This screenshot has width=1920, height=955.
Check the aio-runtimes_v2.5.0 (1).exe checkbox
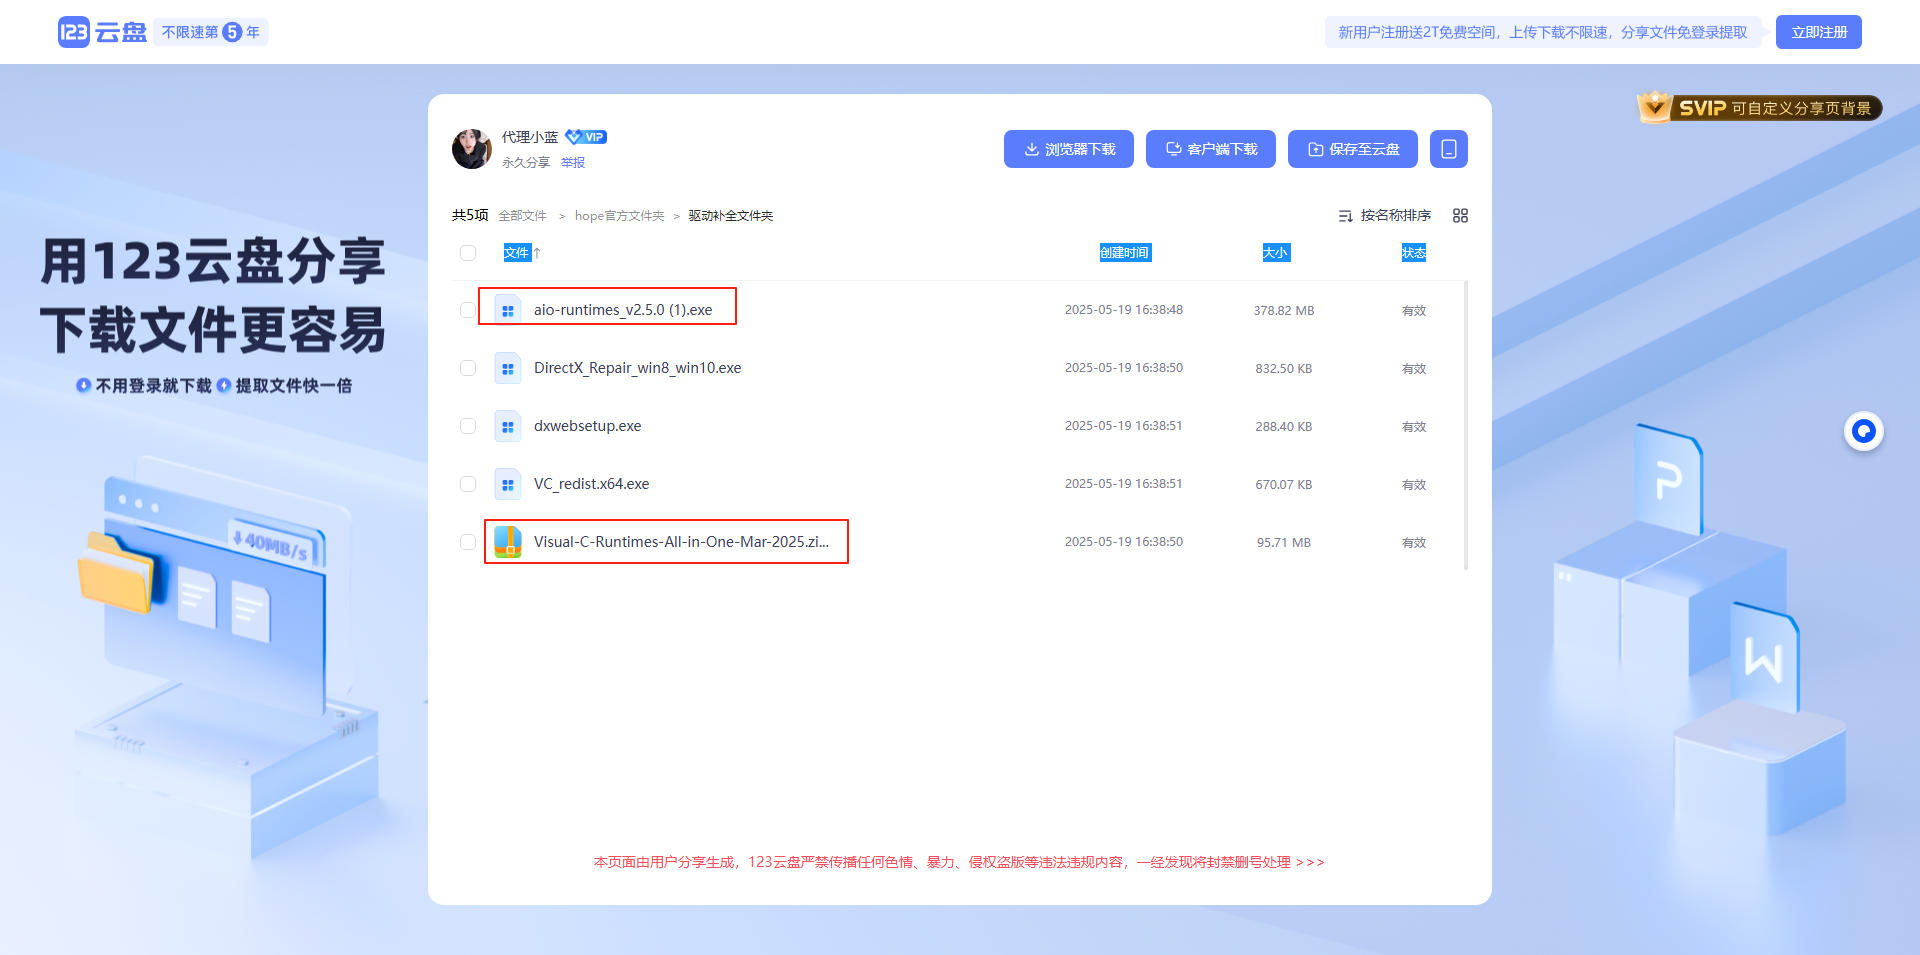[468, 310]
